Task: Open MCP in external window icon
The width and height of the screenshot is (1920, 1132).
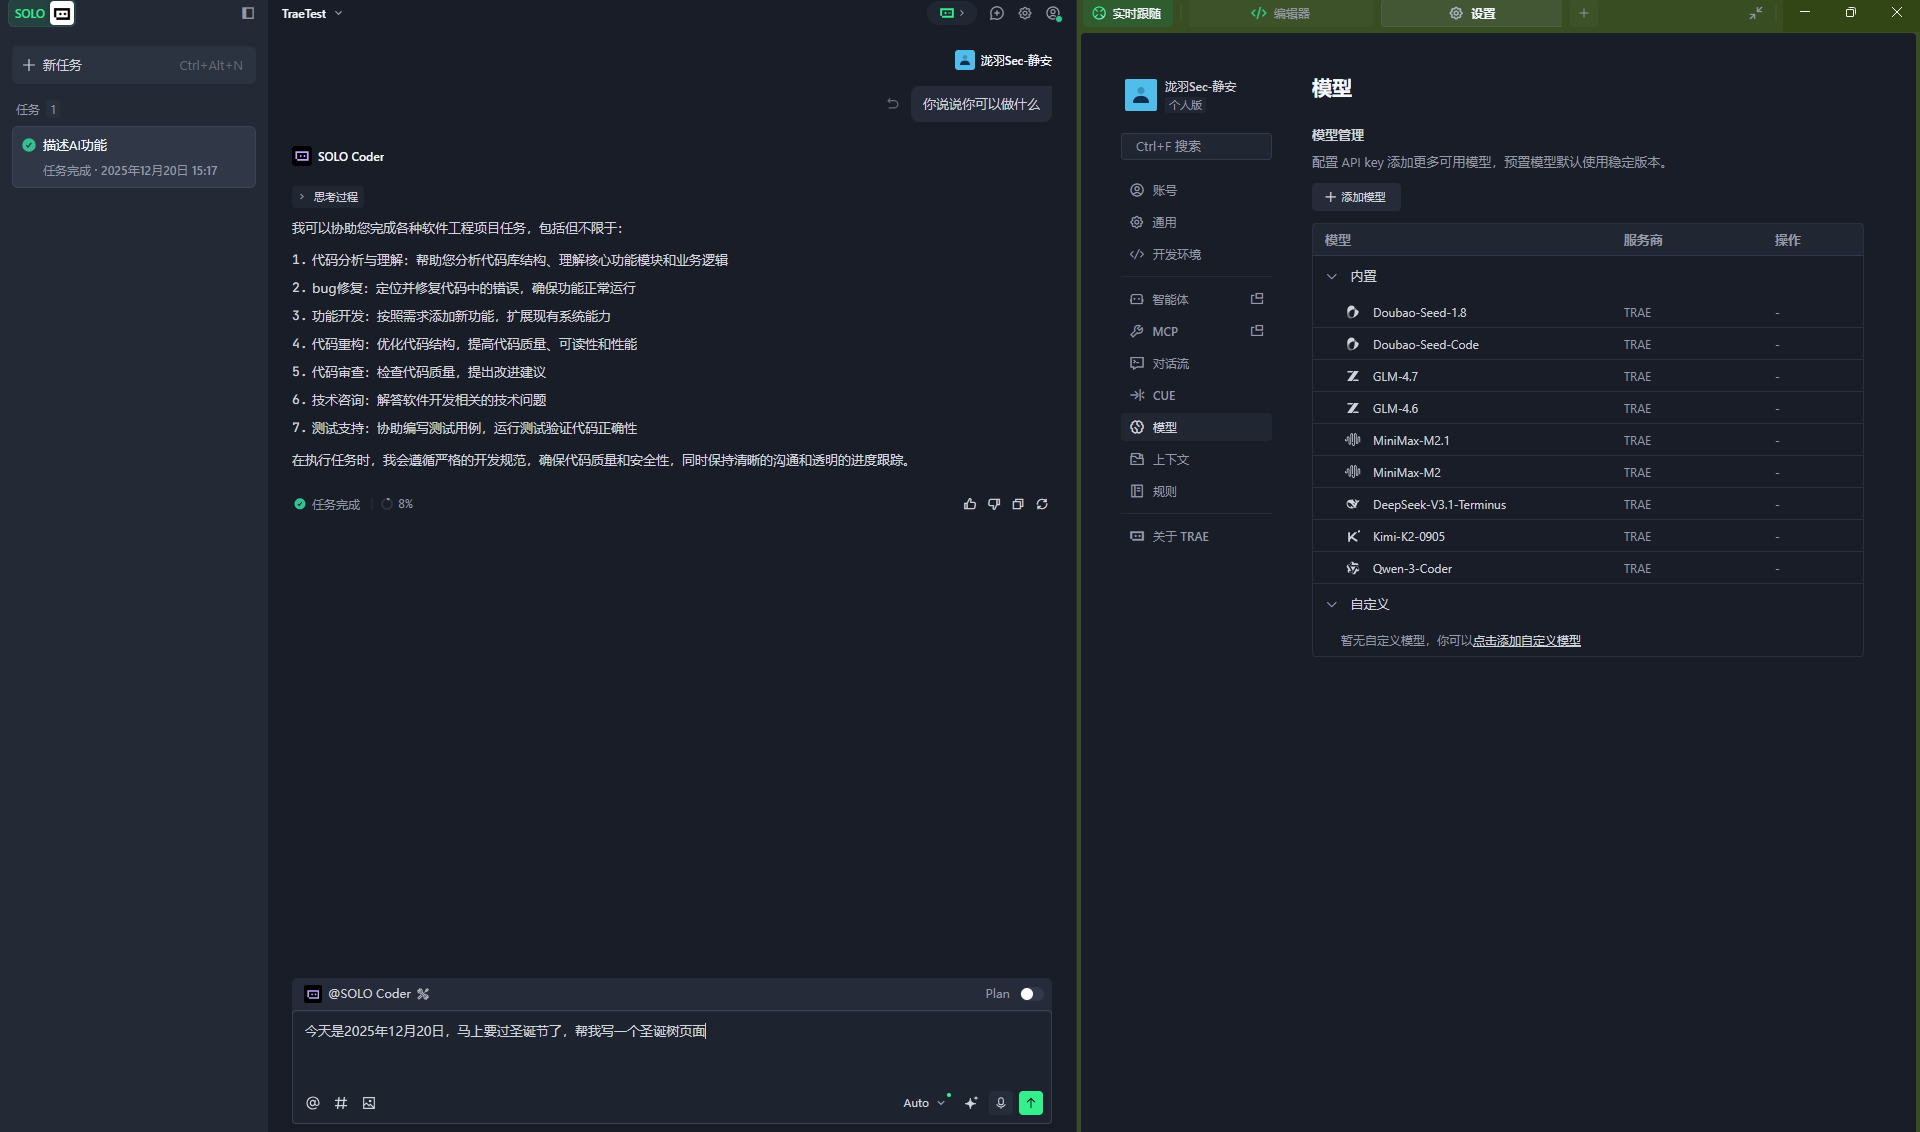Action: pyautogui.click(x=1258, y=331)
